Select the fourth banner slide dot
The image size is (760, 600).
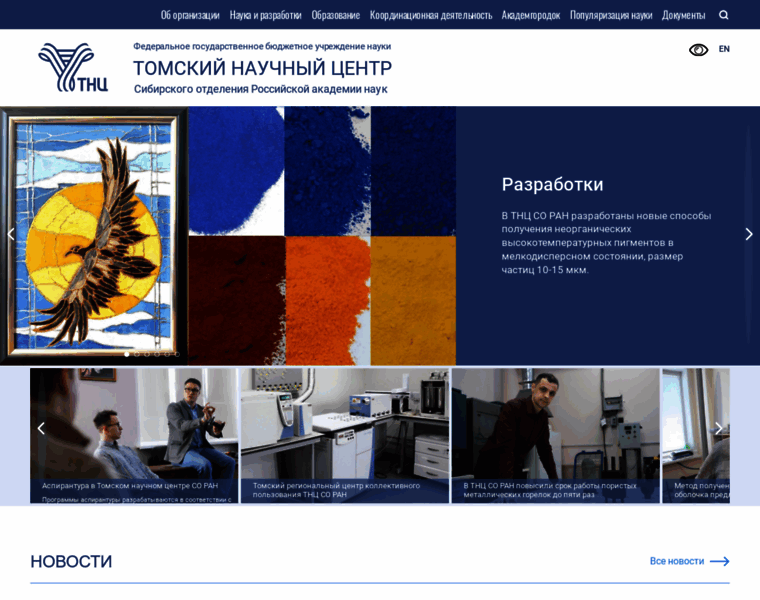coord(157,354)
